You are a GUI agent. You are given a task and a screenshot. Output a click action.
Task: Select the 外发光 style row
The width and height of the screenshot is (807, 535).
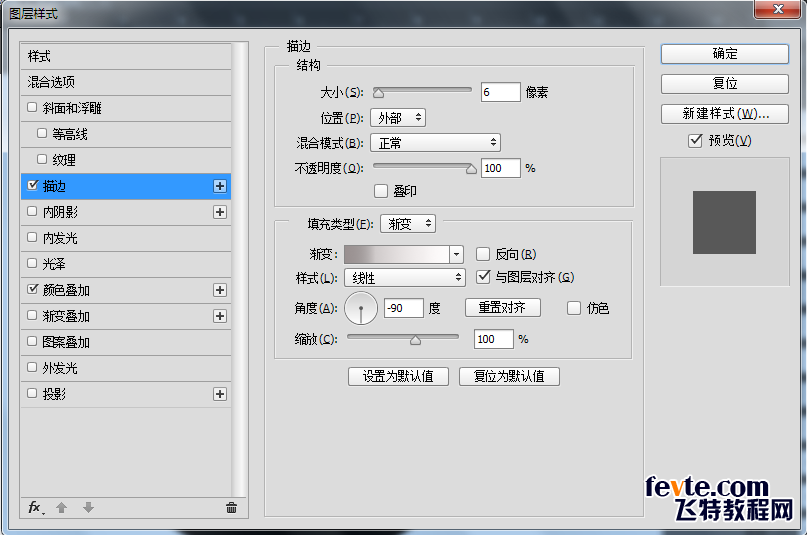pyautogui.click(x=126, y=368)
